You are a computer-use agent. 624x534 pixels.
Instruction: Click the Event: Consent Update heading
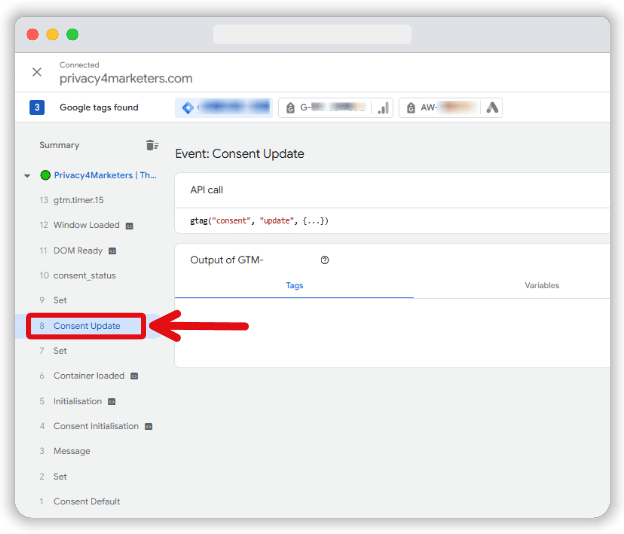pyautogui.click(x=240, y=154)
